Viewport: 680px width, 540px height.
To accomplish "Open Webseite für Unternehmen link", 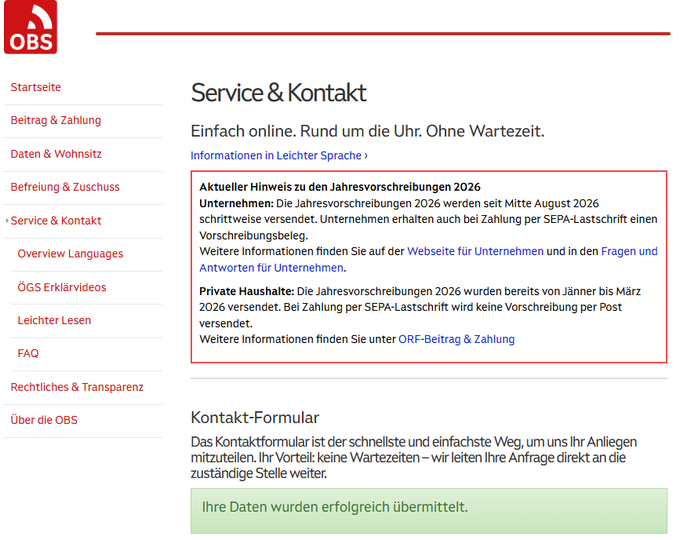I will tap(475, 252).
